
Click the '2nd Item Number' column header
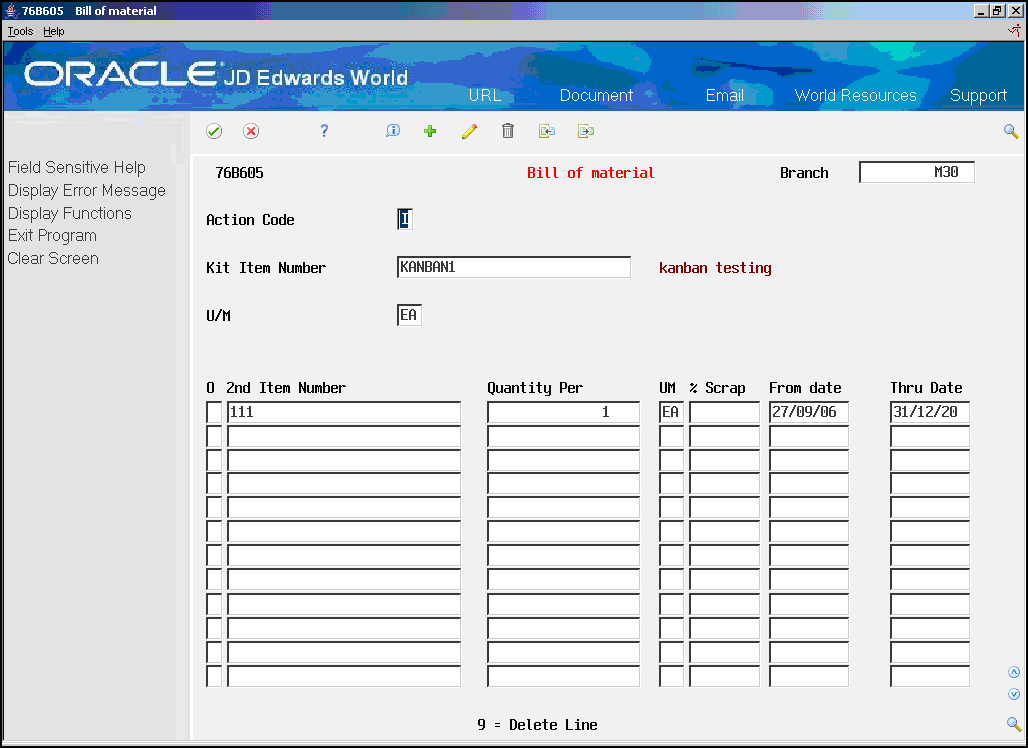coord(286,388)
